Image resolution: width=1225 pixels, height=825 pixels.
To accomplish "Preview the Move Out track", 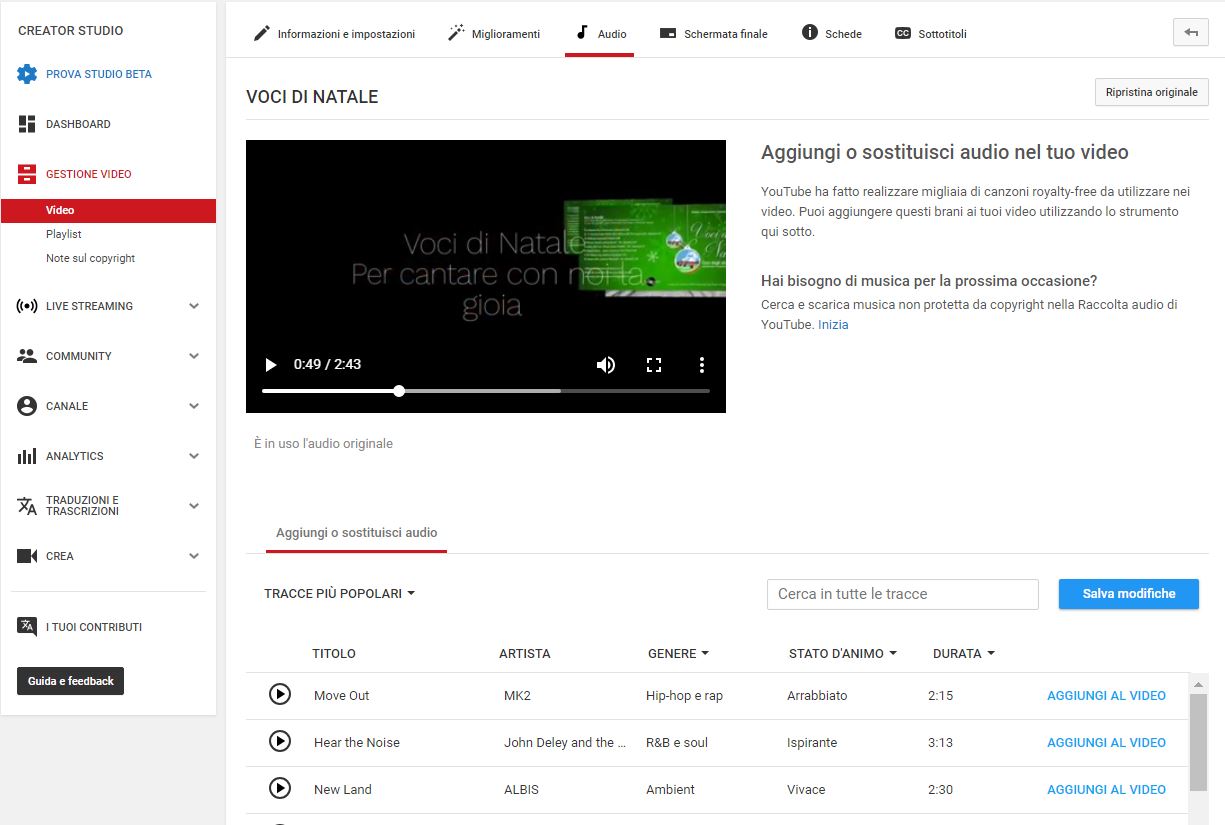I will [x=280, y=695].
